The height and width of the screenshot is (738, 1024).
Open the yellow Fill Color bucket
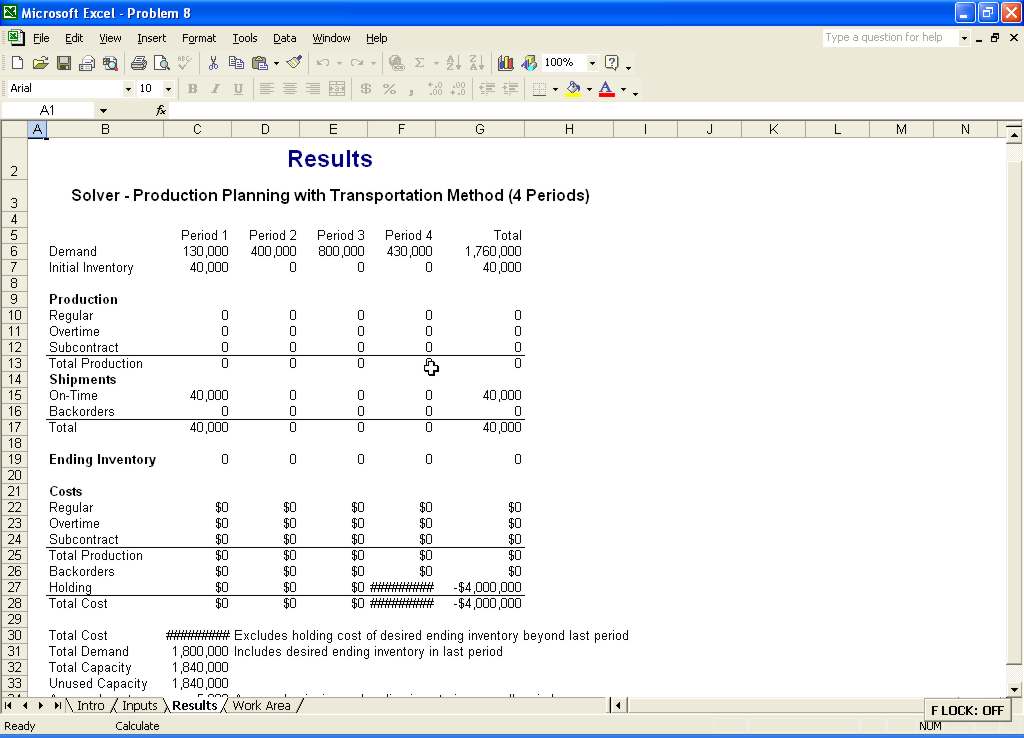573,89
